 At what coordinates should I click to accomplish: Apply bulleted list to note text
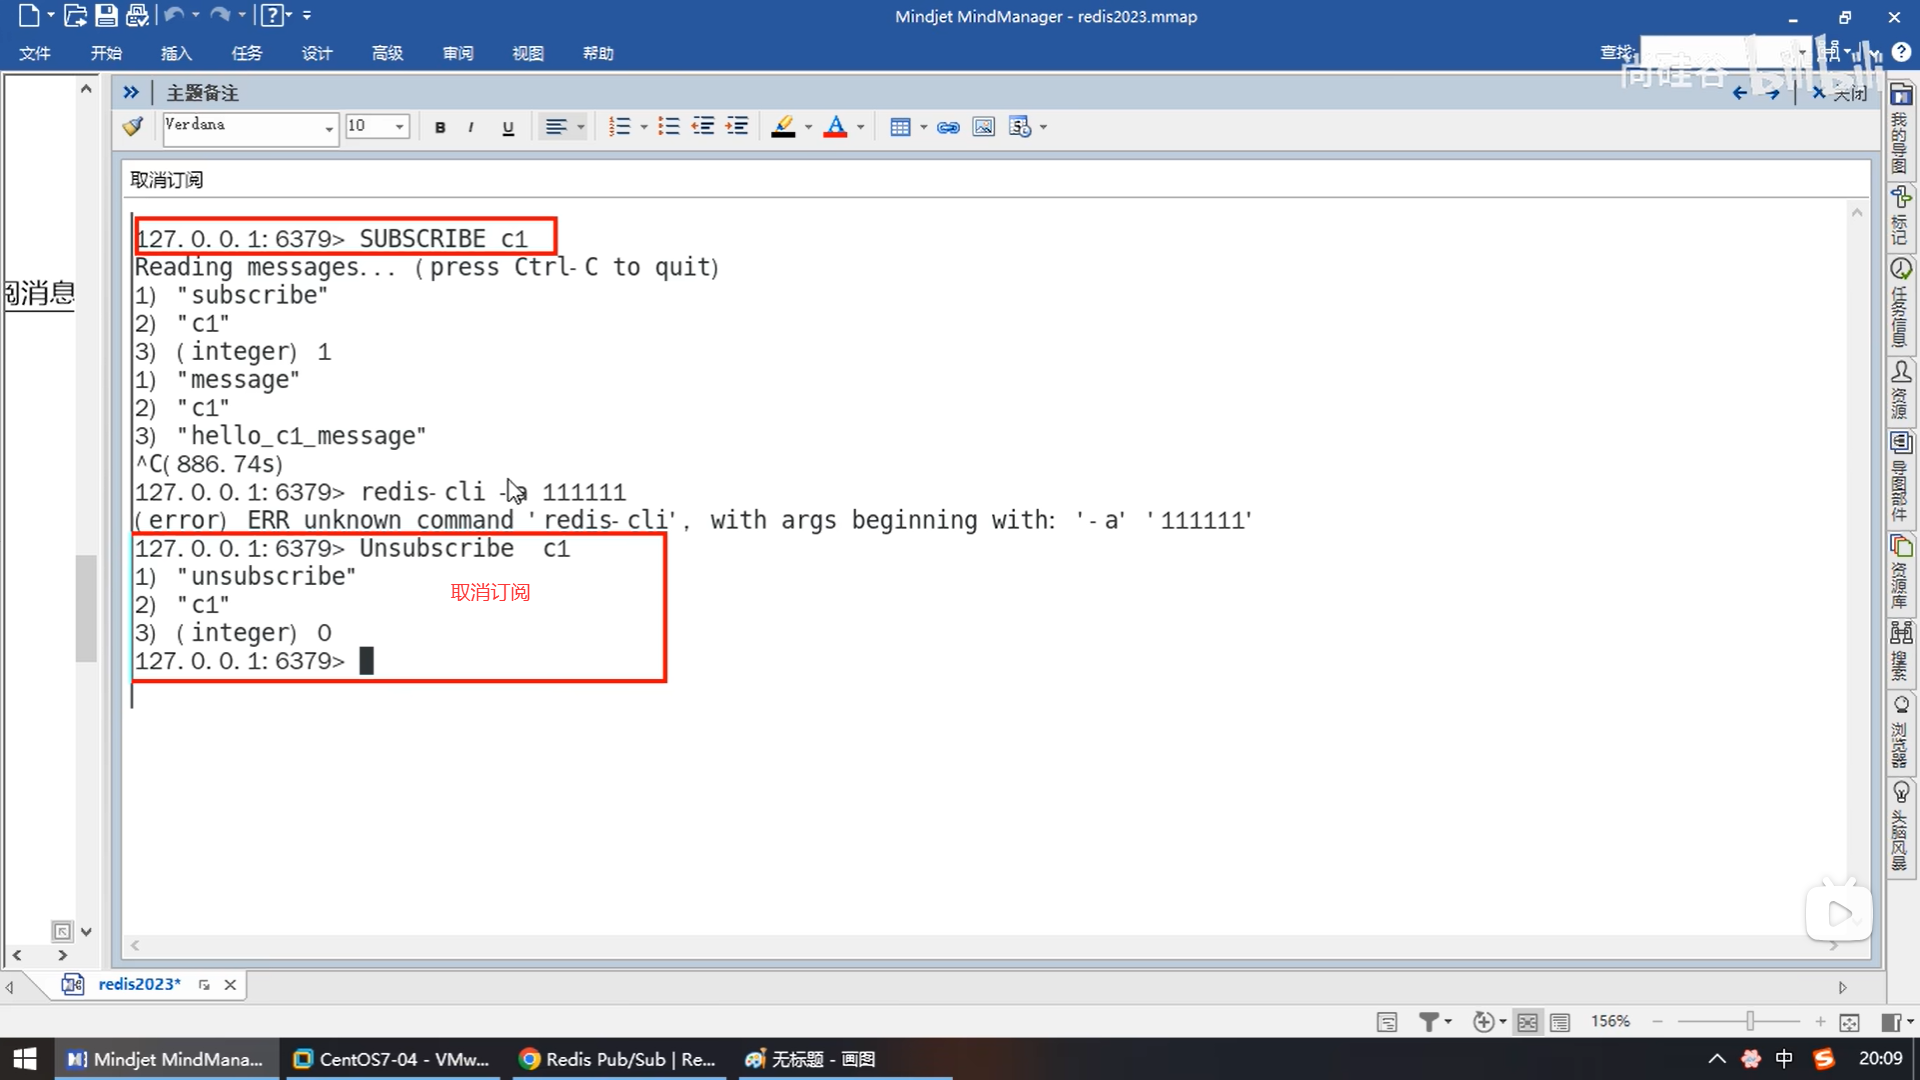tap(669, 127)
